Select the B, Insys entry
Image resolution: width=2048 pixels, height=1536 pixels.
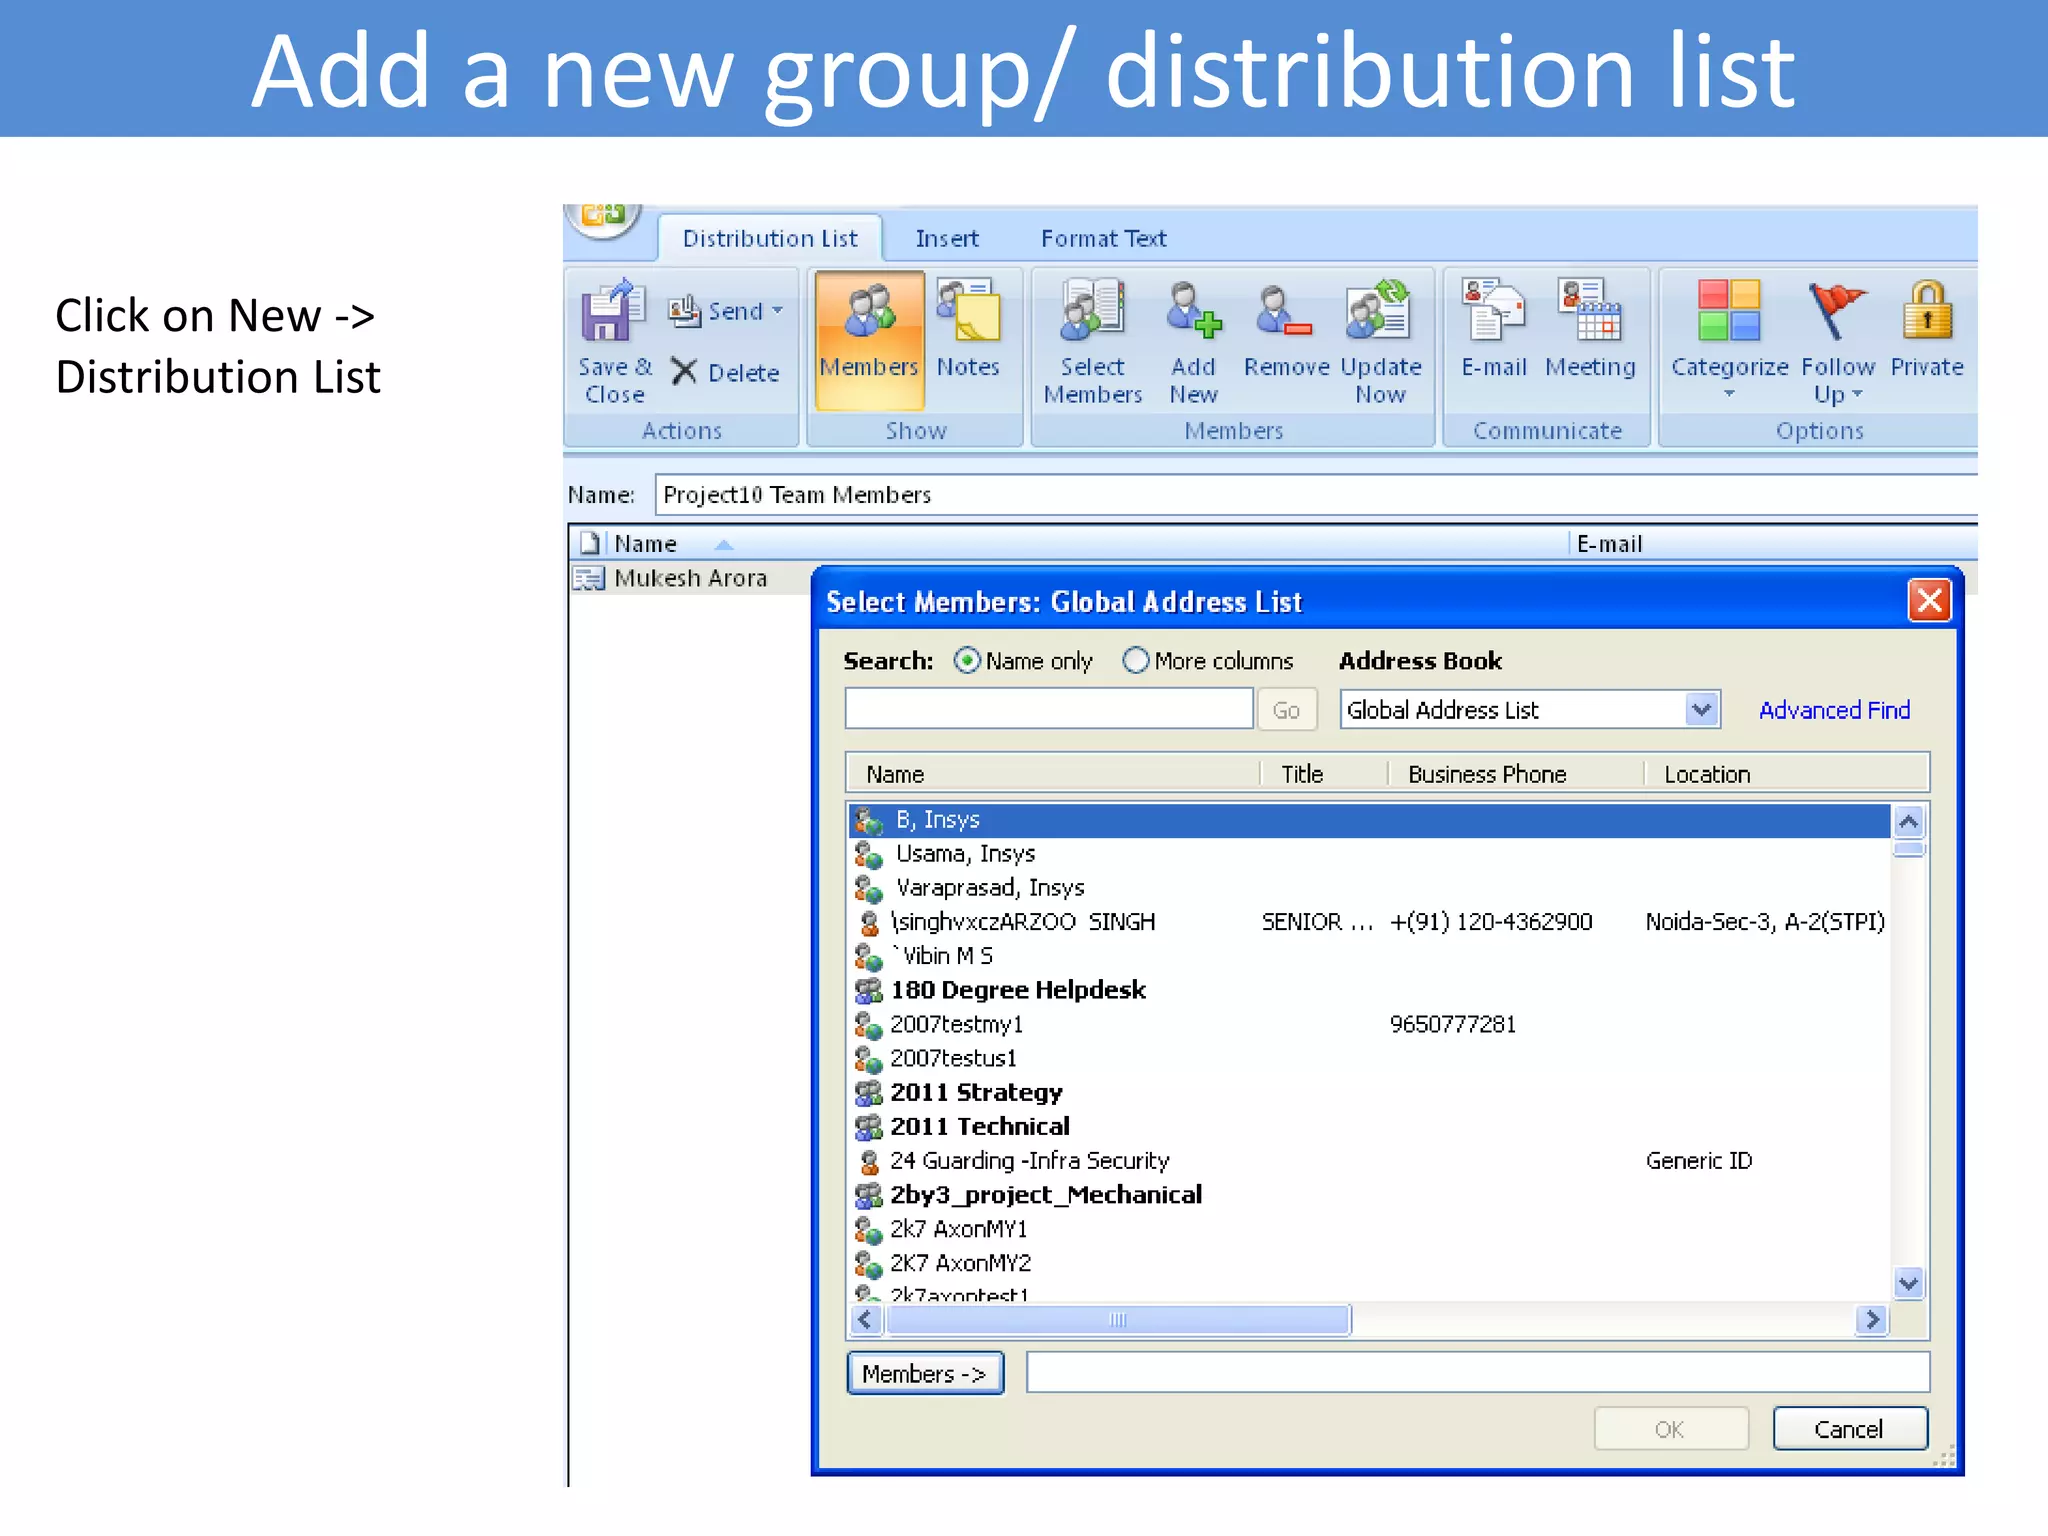[x=1369, y=820]
